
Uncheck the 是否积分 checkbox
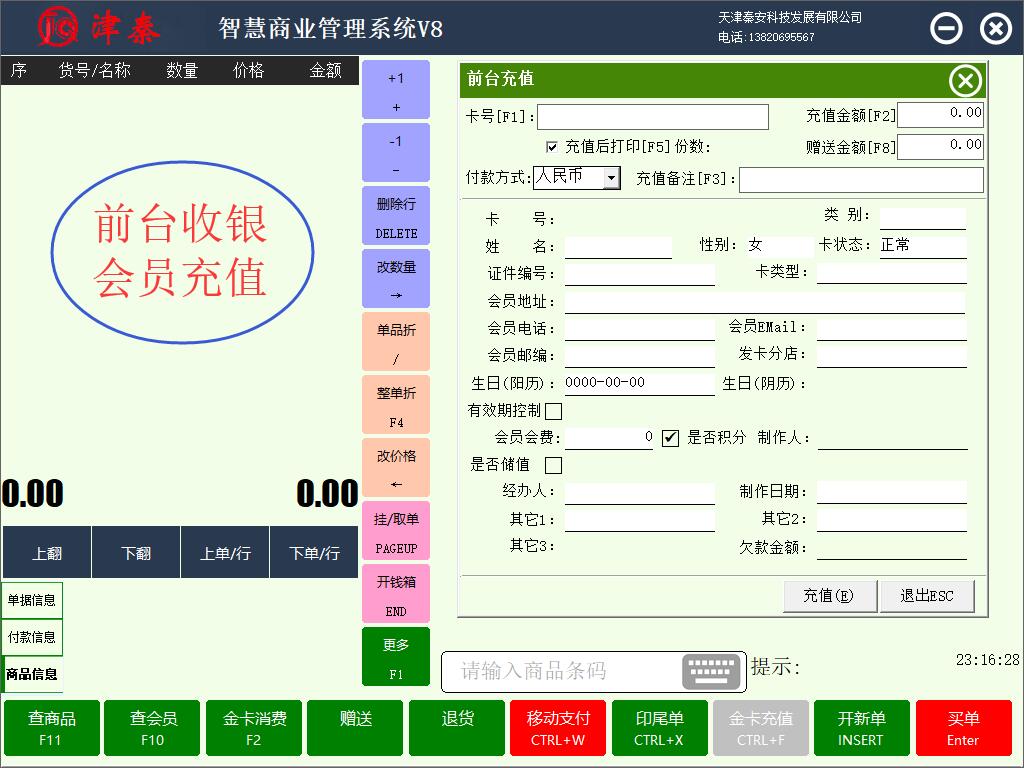(x=670, y=438)
